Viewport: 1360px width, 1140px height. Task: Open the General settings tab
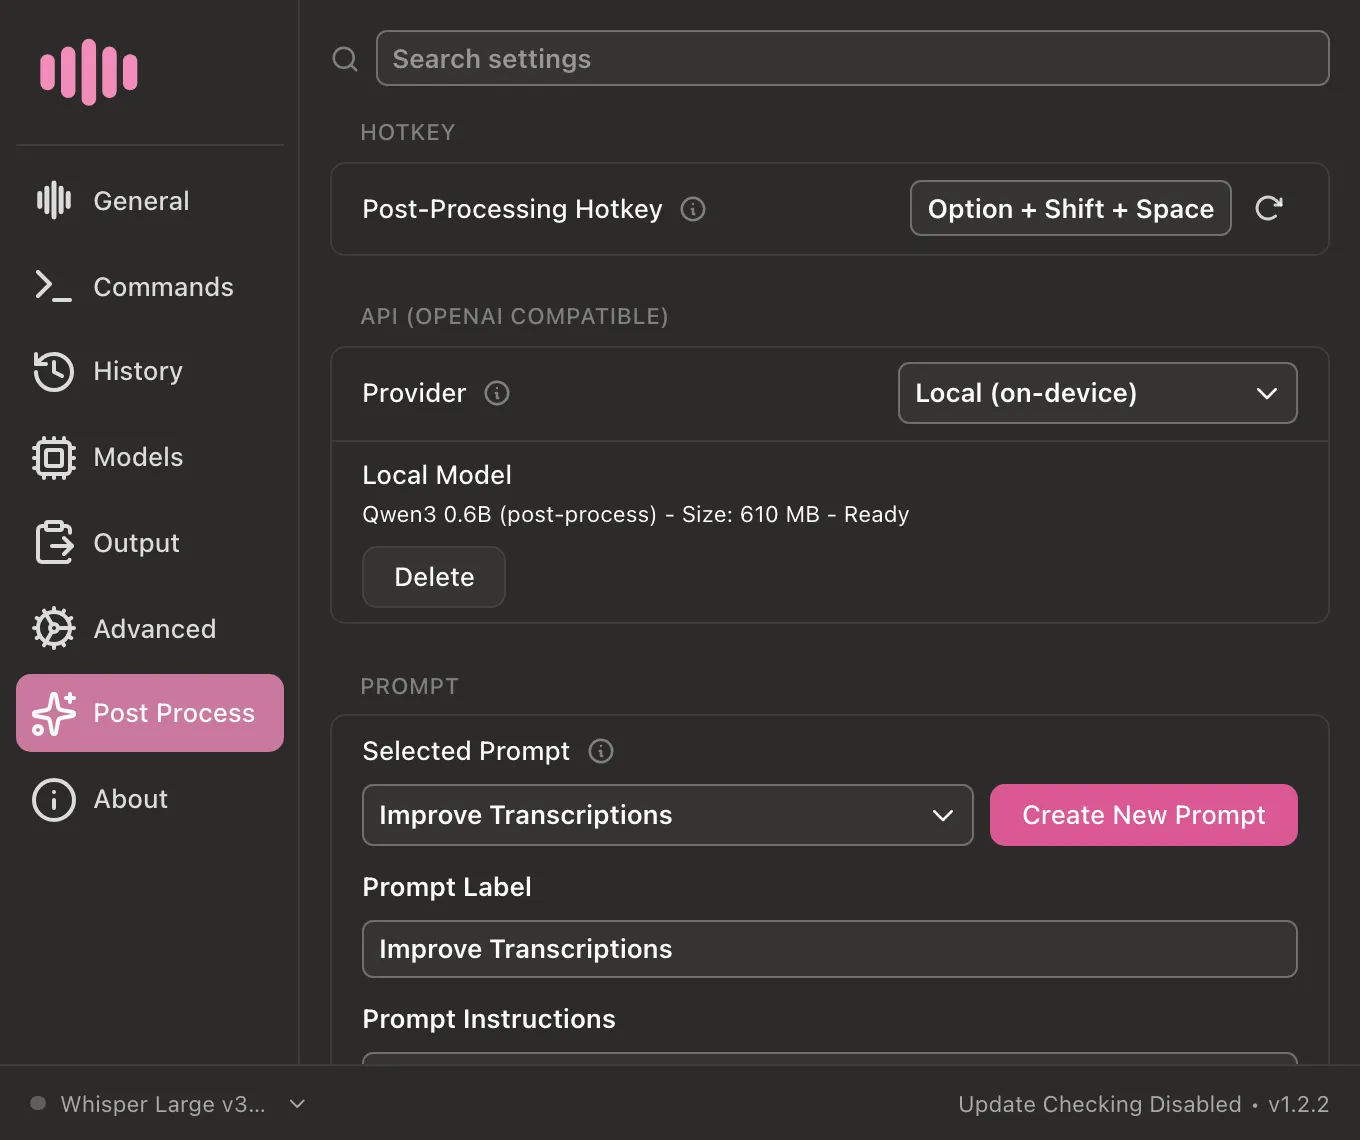[150, 201]
